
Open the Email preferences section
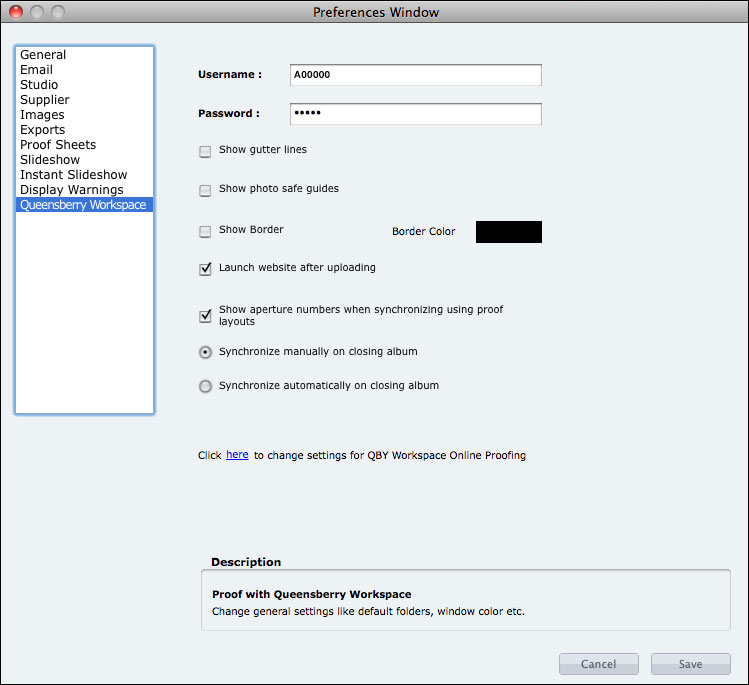[x=84, y=70]
